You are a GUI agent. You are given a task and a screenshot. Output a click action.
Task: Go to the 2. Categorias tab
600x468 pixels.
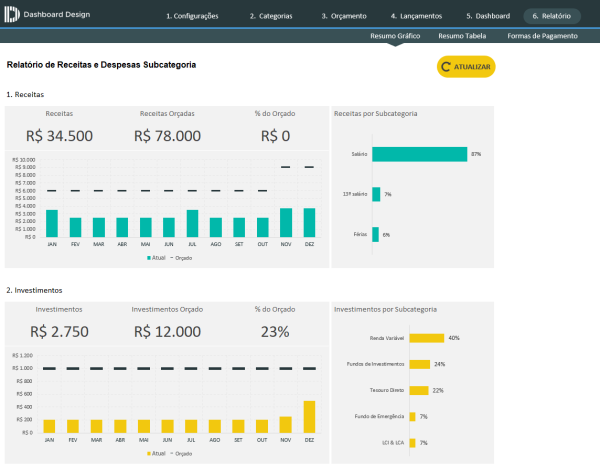(269, 16)
